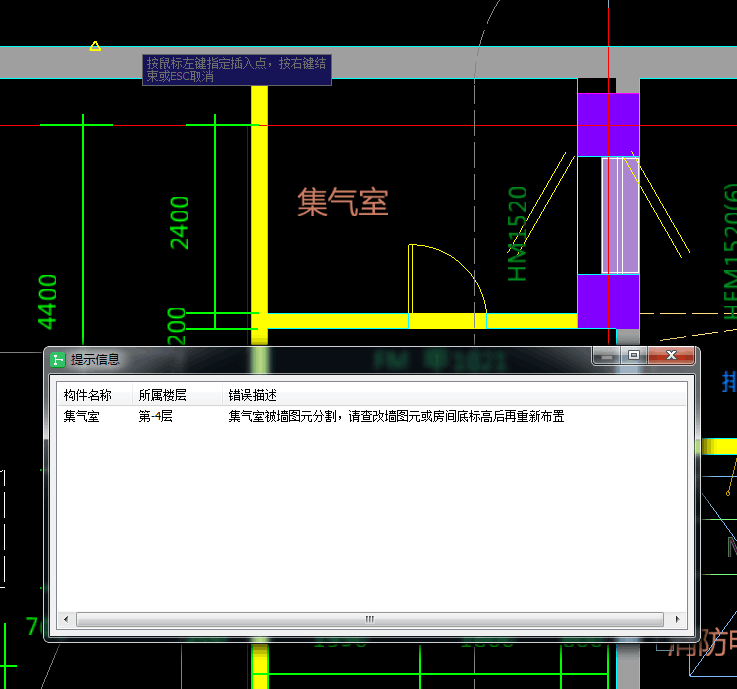Screen dimensions: 737x689
Task: Minimize the 提示信息 dialog
Action: pos(606,356)
